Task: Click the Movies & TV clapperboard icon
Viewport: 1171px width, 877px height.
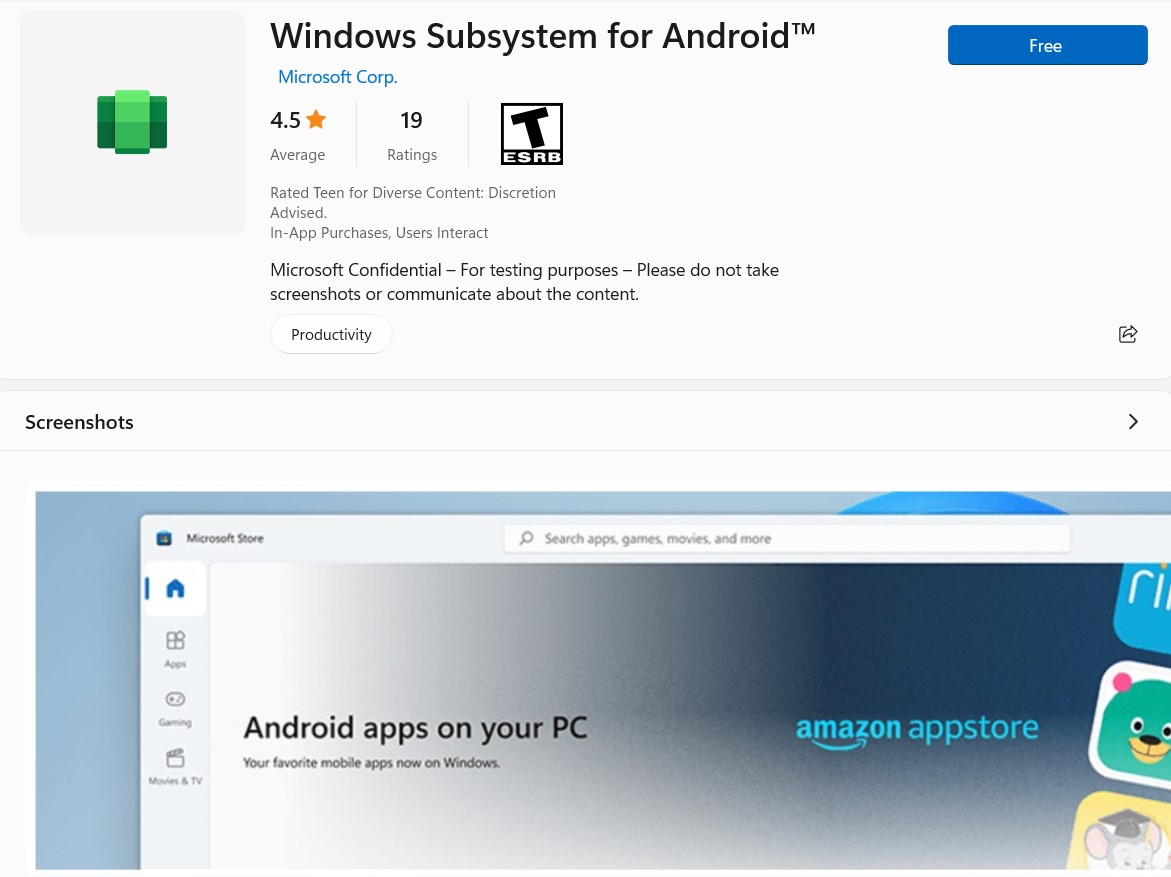Action: coord(175,758)
